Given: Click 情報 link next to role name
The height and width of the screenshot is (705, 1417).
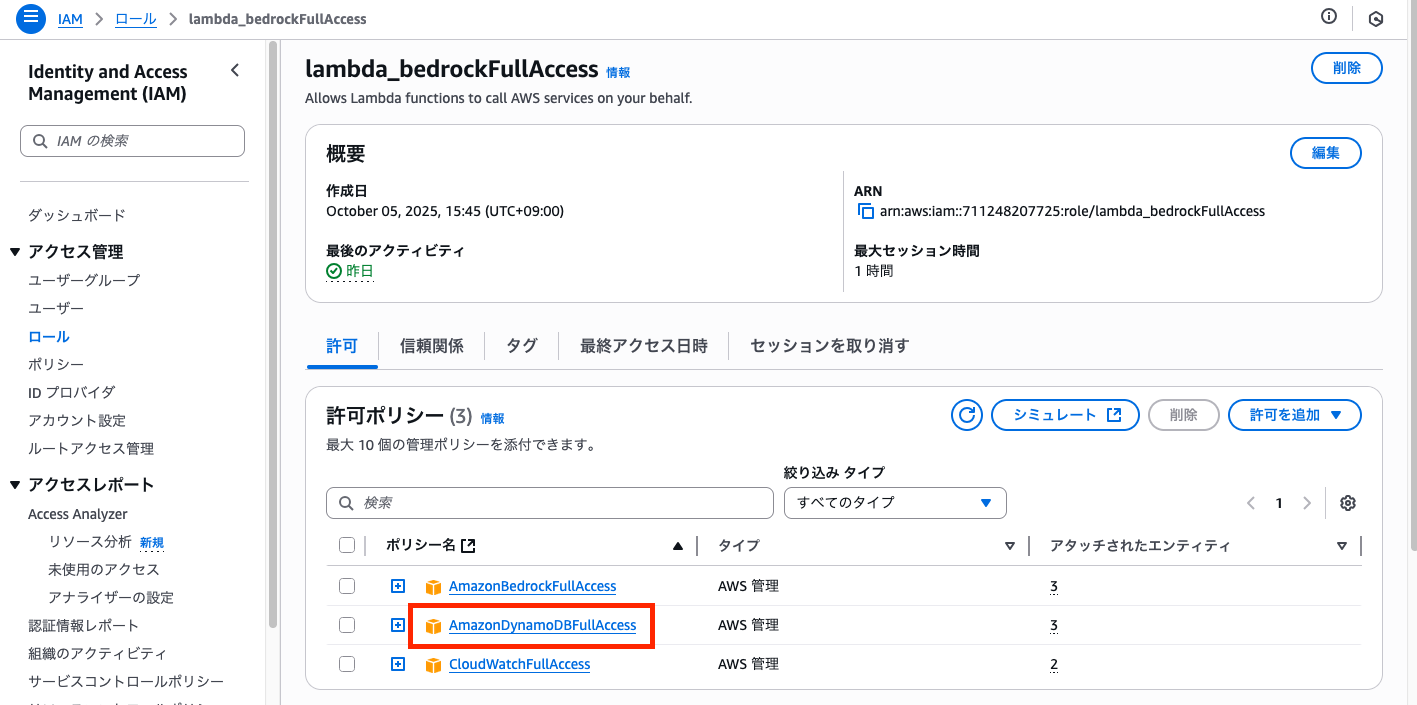Looking at the screenshot, I should (618, 72).
